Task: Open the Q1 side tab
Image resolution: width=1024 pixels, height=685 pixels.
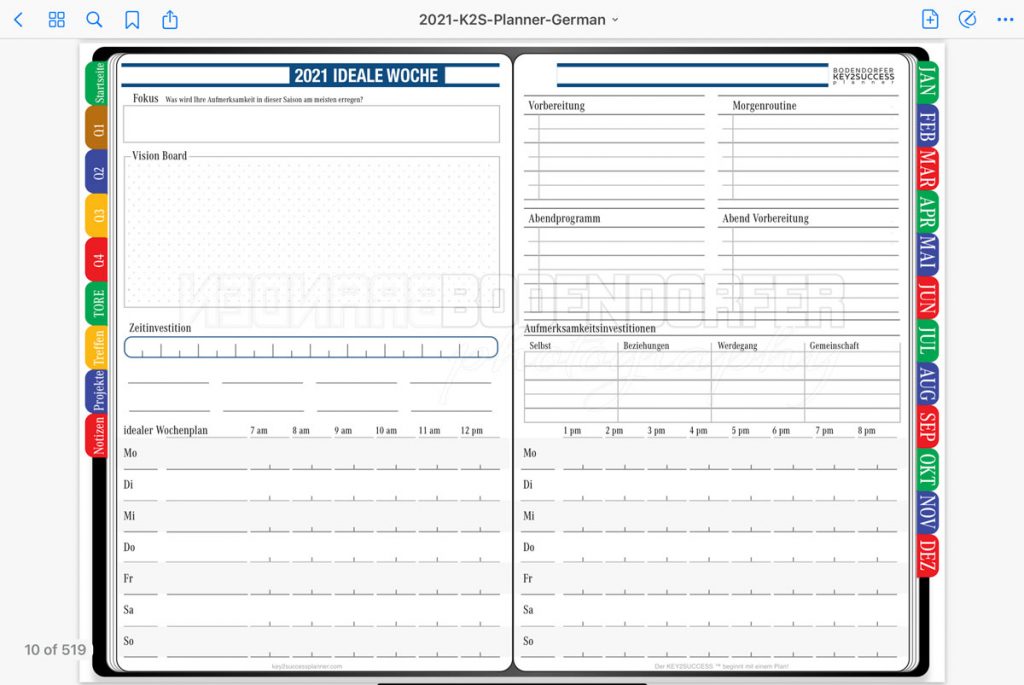Action: pyautogui.click(x=97, y=129)
